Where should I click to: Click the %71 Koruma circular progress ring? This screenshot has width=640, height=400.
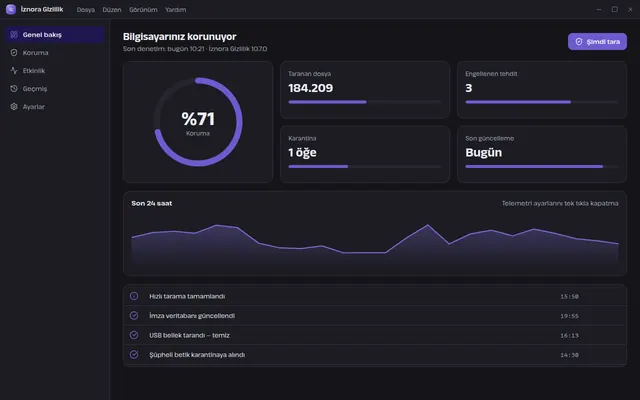pyautogui.click(x=198, y=122)
